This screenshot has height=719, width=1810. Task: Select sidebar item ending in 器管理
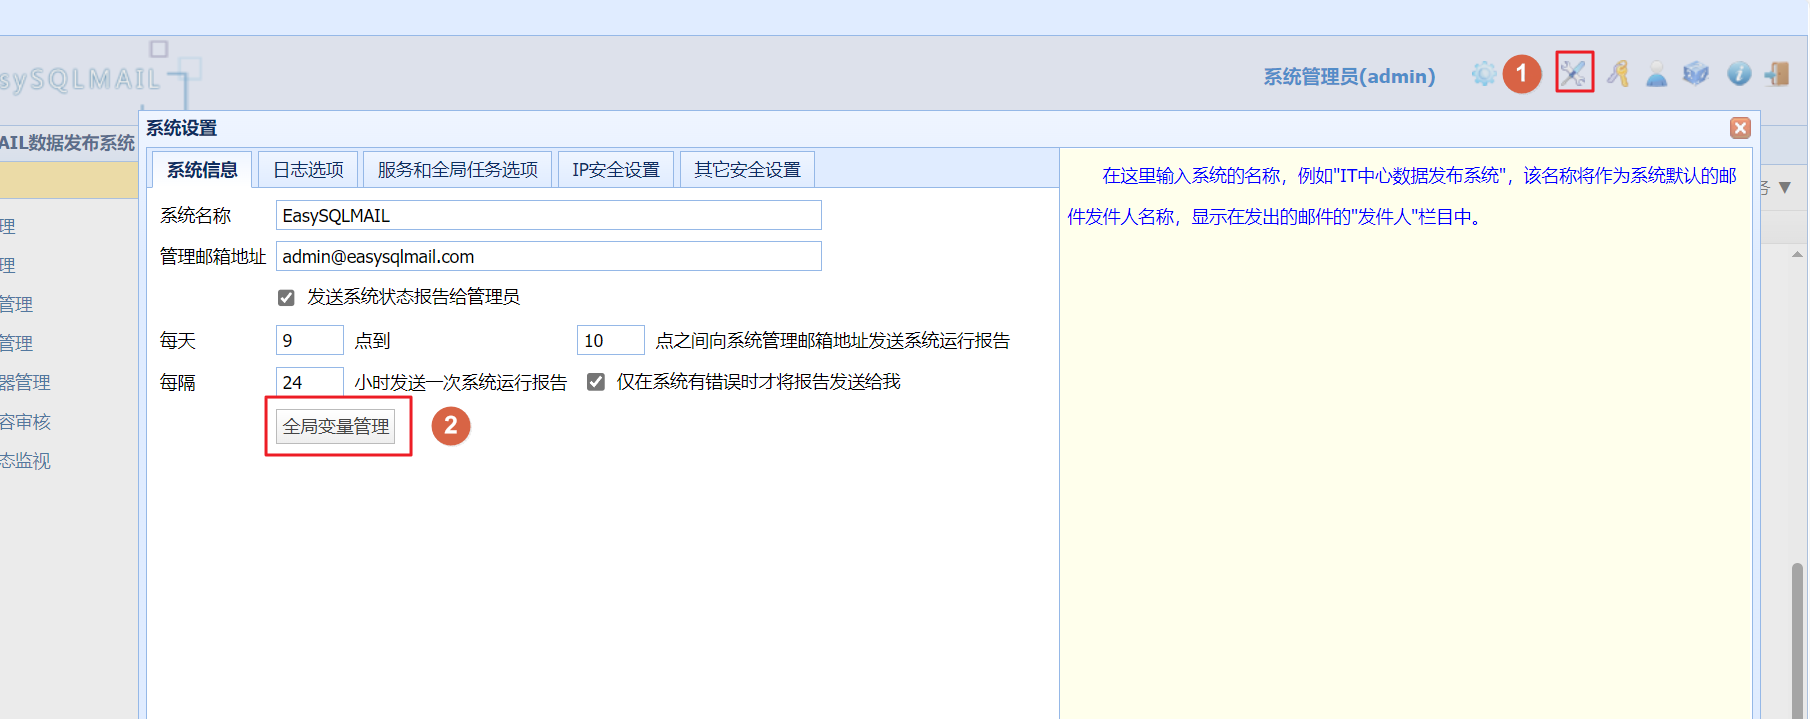25,382
